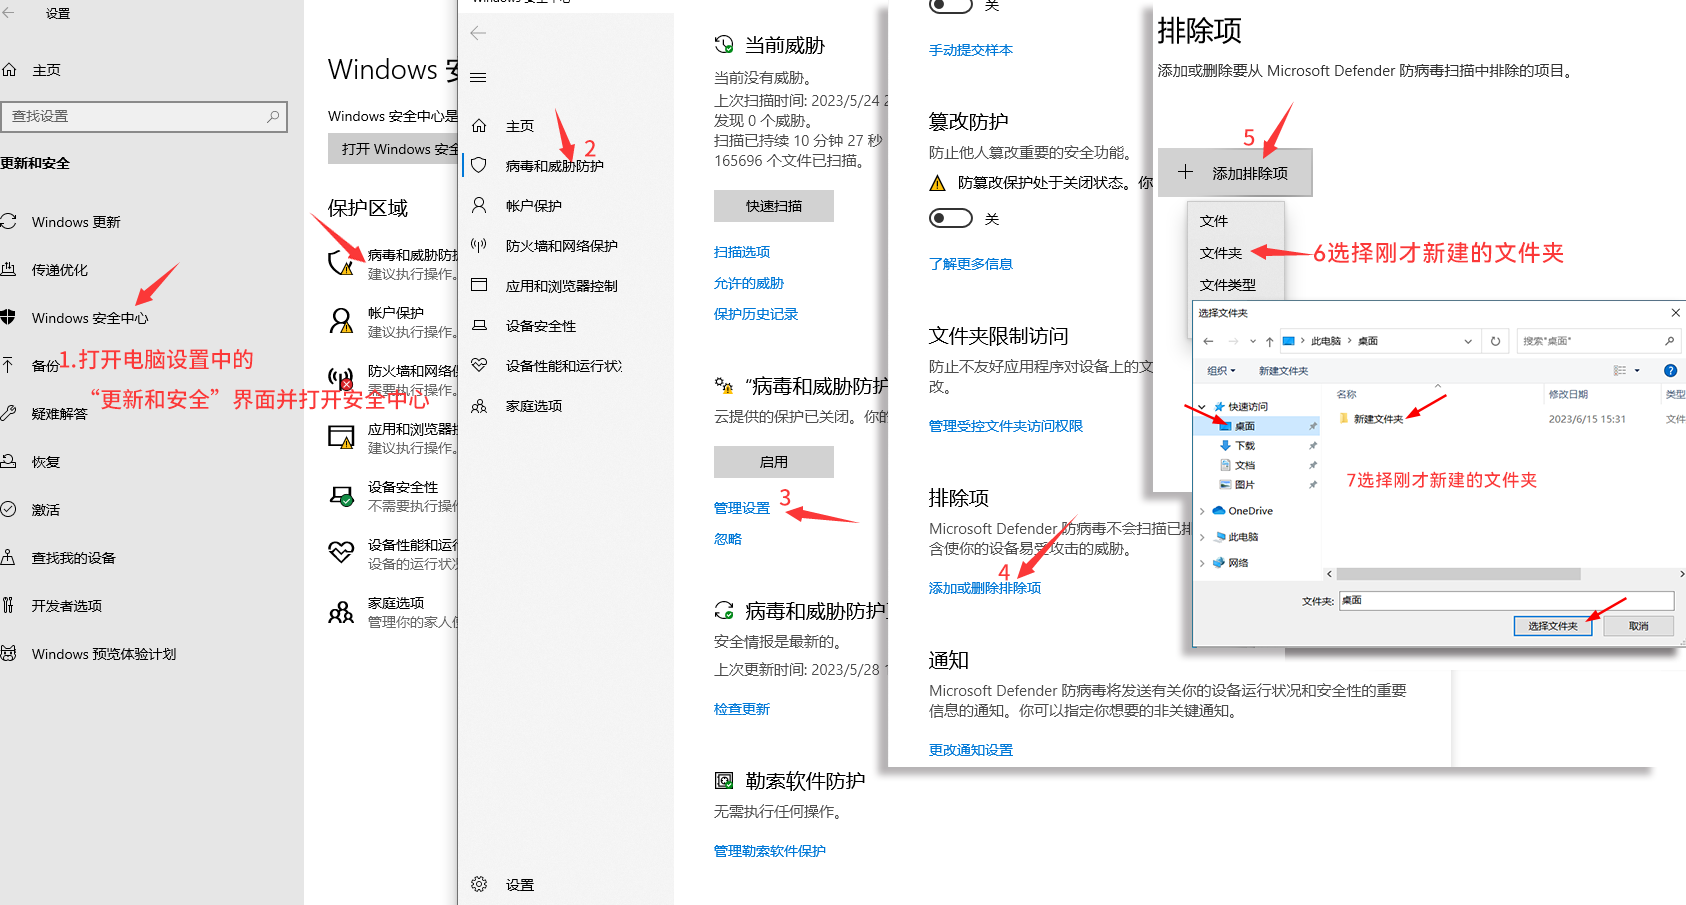Click the 查找设置 search field

click(x=144, y=117)
